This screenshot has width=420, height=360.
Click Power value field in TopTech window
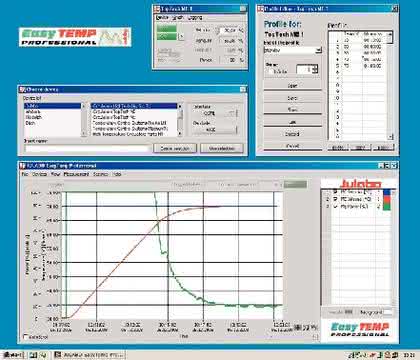(229, 60)
